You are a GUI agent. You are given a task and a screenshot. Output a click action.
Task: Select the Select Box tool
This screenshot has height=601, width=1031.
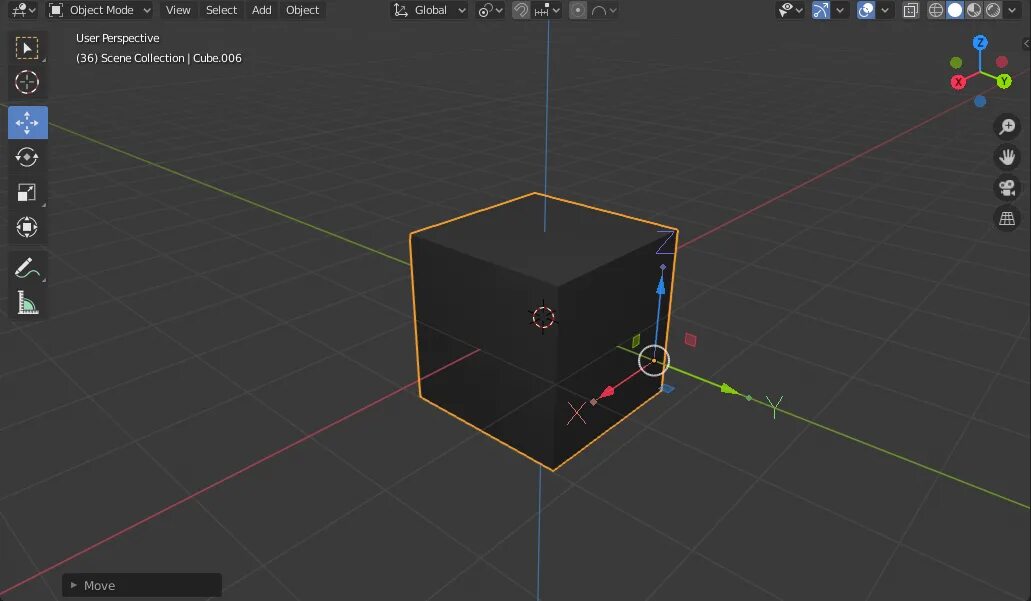point(27,48)
